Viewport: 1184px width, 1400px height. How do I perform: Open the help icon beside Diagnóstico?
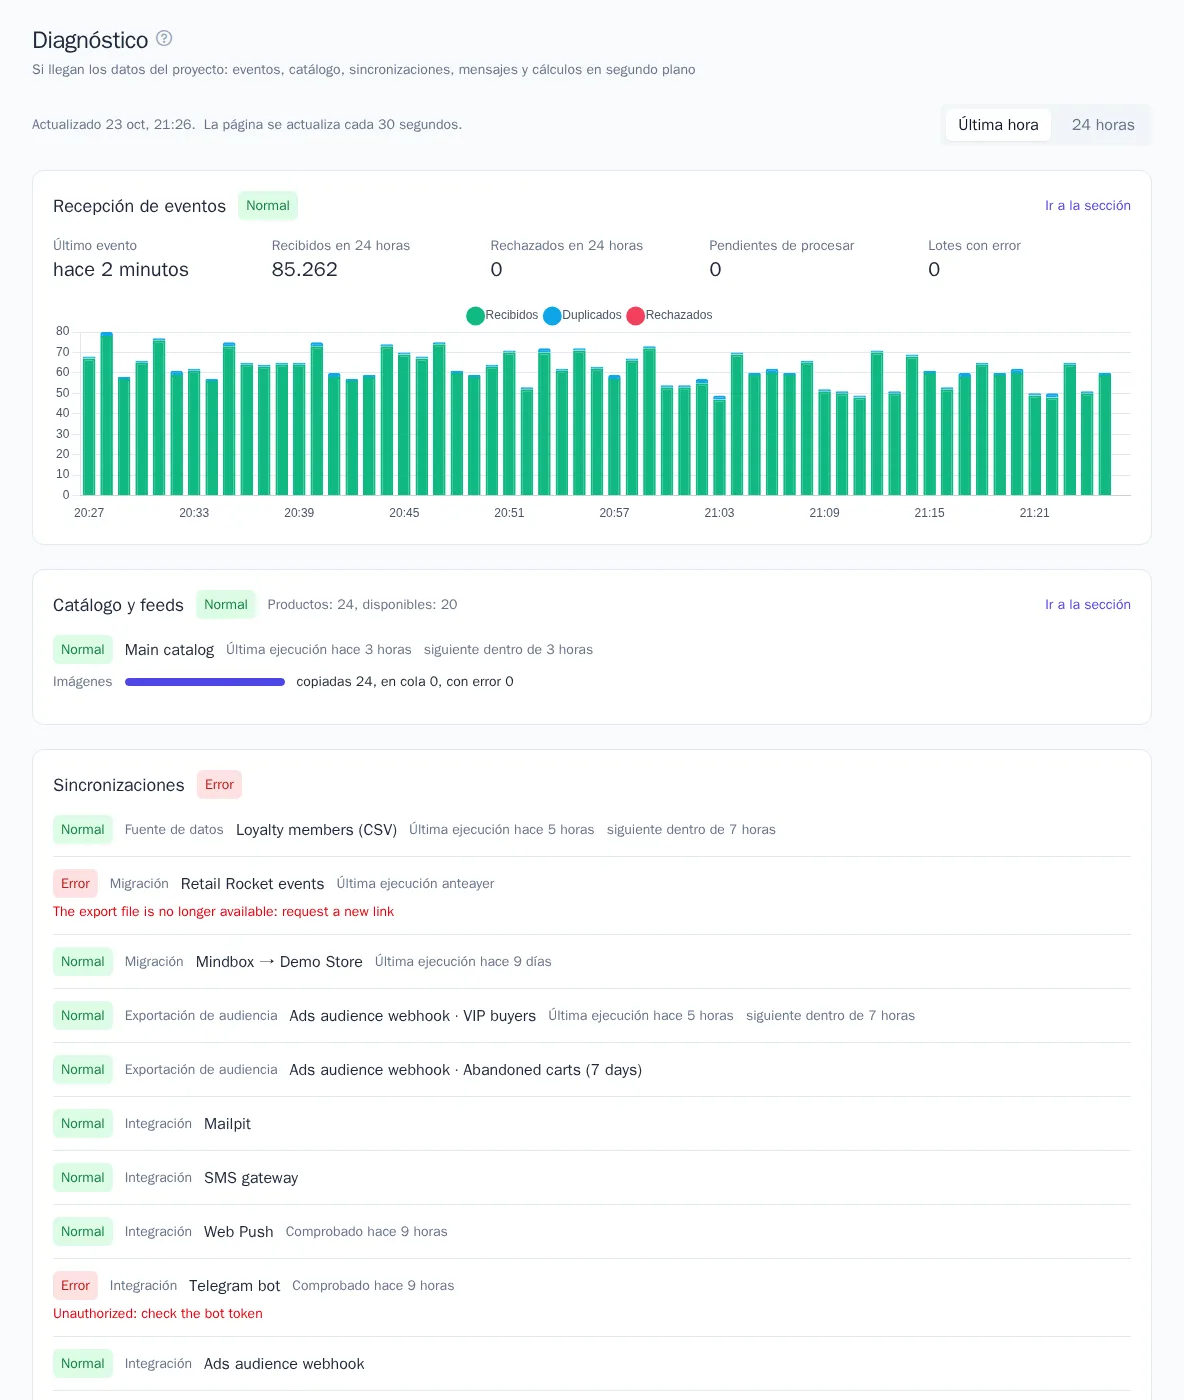[164, 38]
